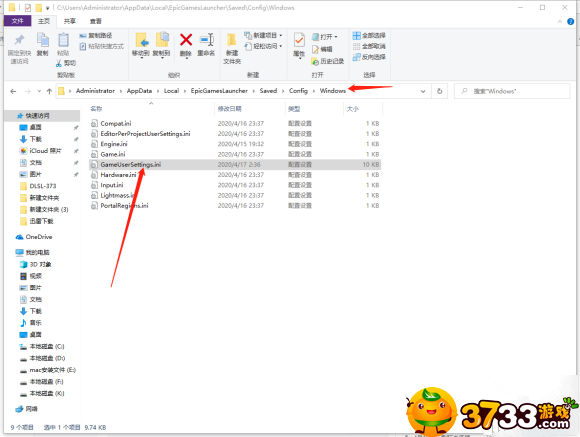The width and height of the screenshot is (580, 437).
Task: Open OneDrive in the navigation pane
Action: [x=38, y=237]
